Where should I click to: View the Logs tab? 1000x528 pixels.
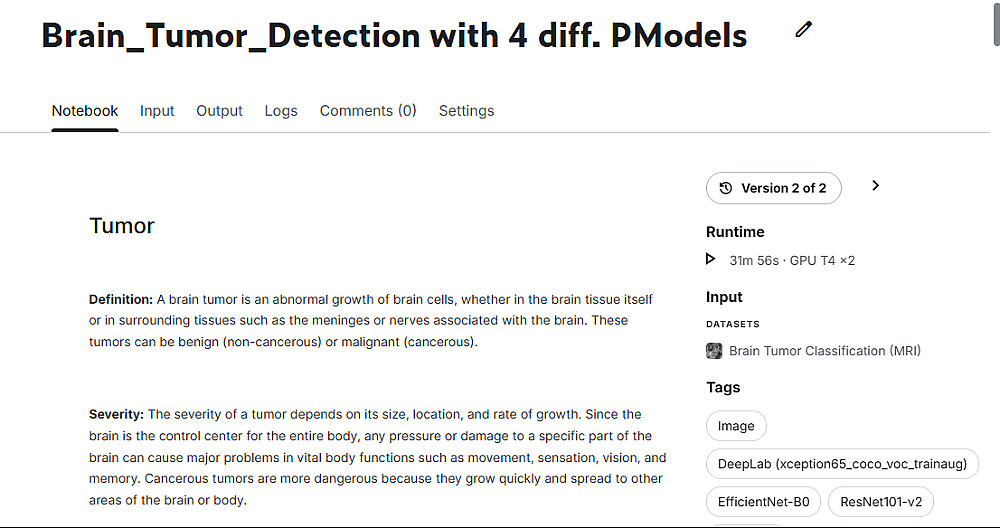pos(281,111)
